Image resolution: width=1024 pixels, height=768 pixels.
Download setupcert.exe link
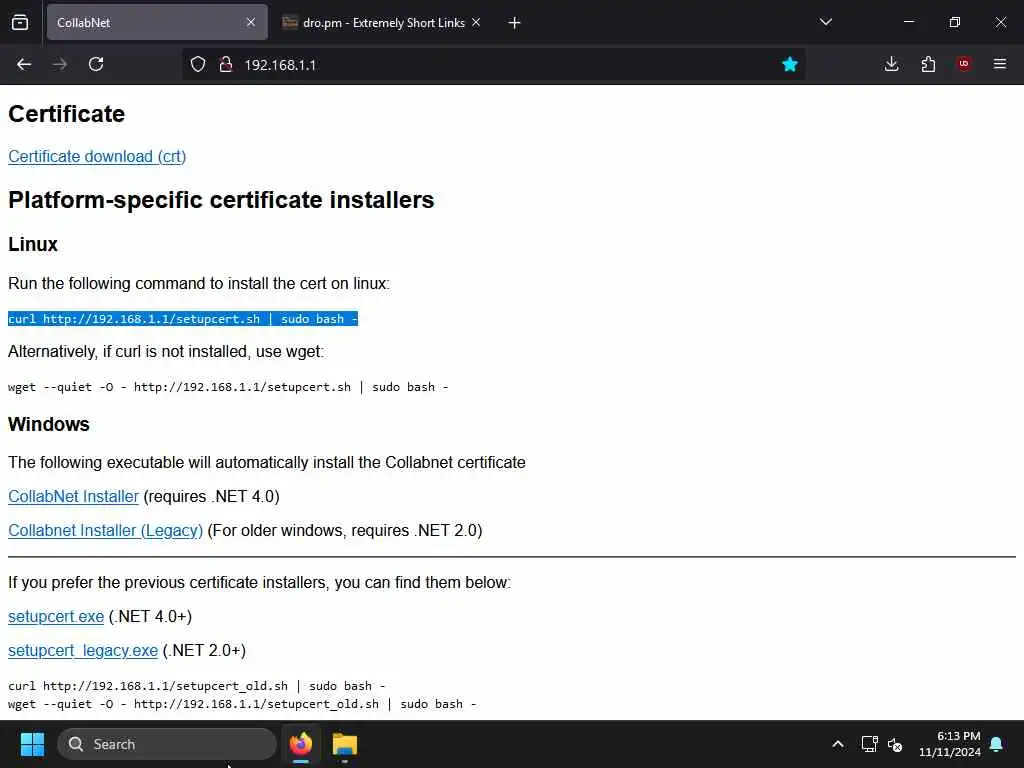tap(56, 616)
